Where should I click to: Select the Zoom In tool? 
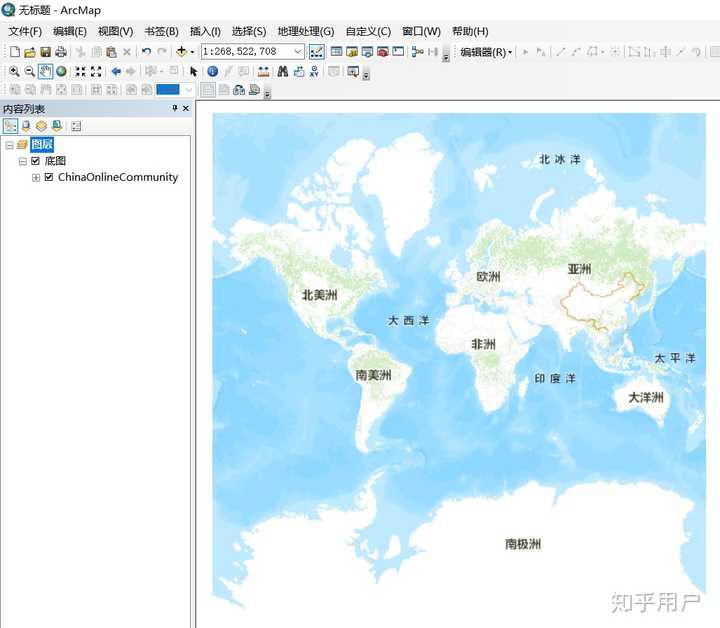click(14, 72)
